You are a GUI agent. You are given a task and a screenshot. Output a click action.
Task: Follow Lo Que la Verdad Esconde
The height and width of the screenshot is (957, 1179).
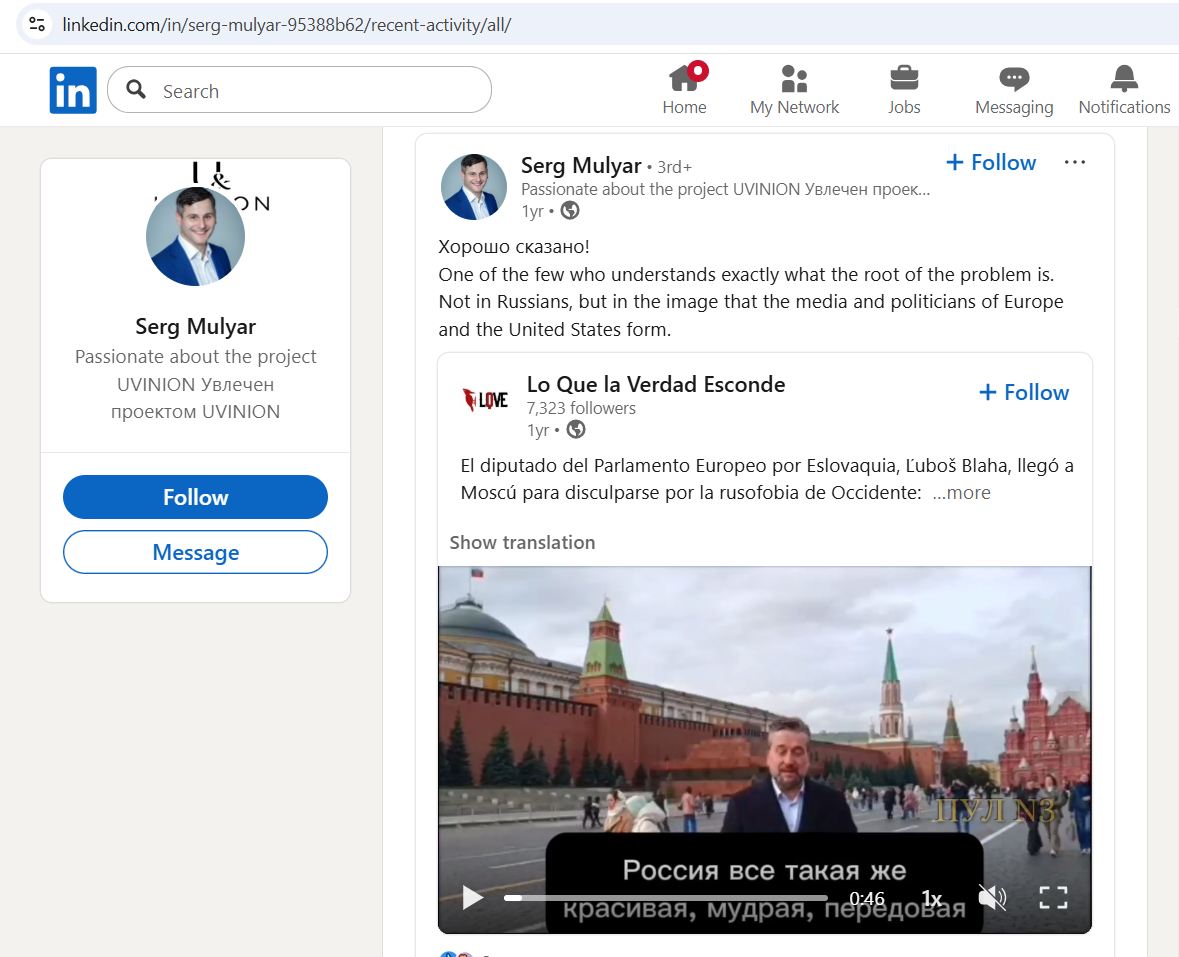(1023, 392)
